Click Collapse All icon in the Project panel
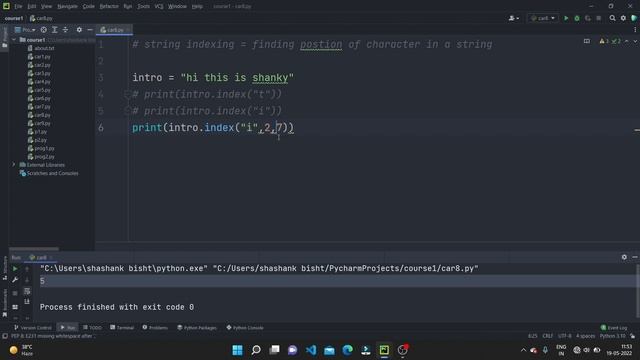Image resolution: width=640 pixels, height=360 pixels. [x=65, y=30]
